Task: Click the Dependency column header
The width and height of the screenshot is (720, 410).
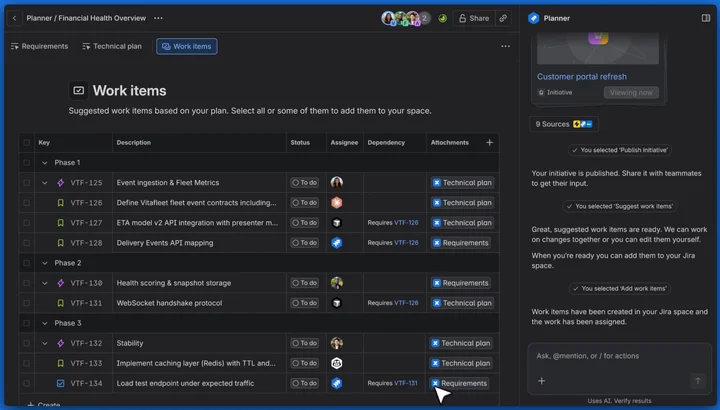Action: tap(386, 142)
